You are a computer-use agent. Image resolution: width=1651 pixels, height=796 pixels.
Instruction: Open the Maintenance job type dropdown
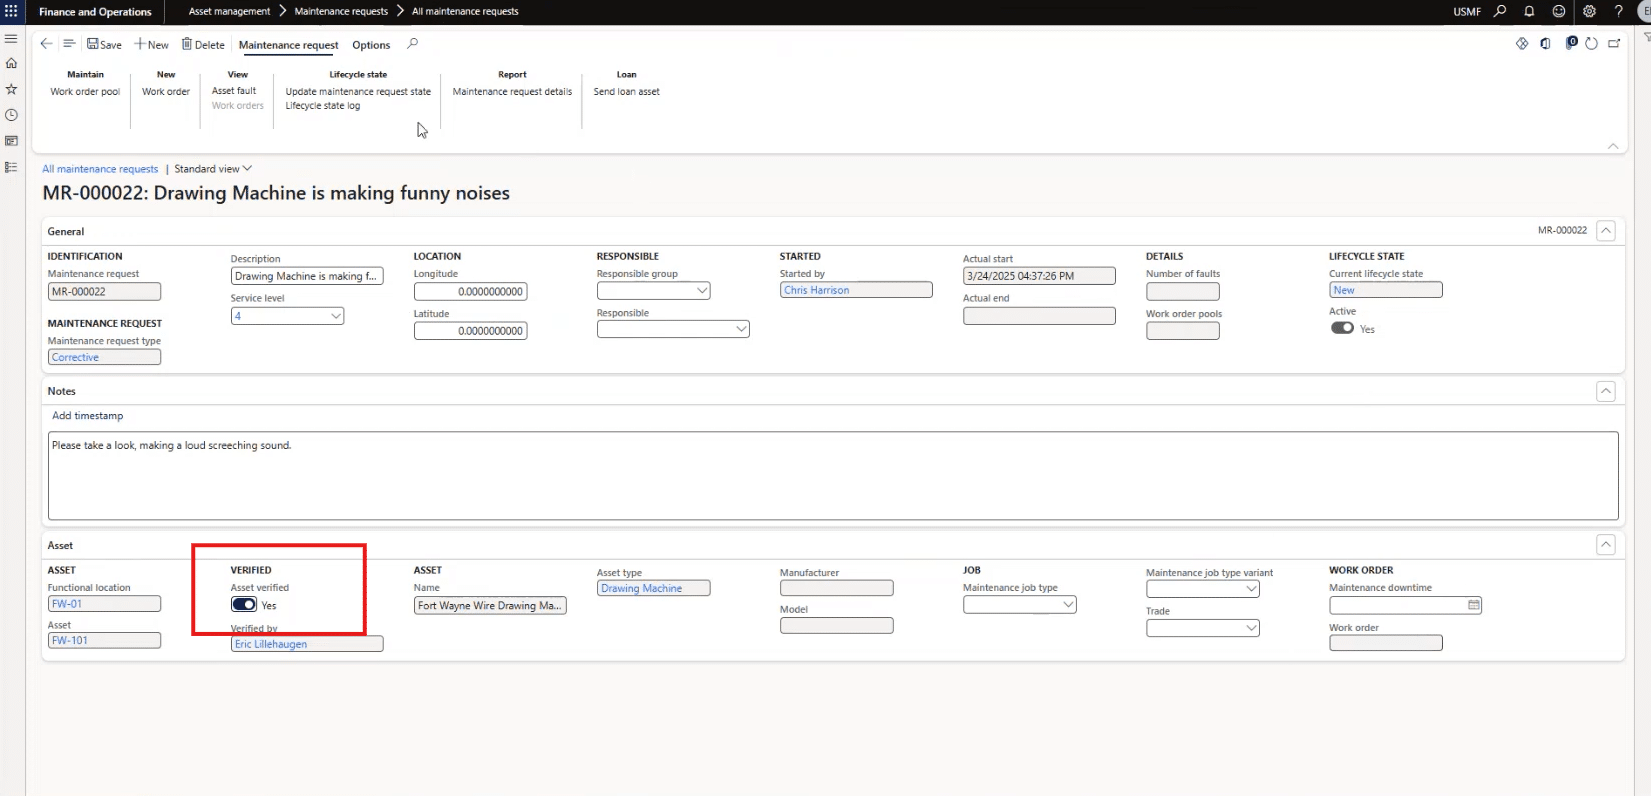pyautogui.click(x=1068, y=605)
